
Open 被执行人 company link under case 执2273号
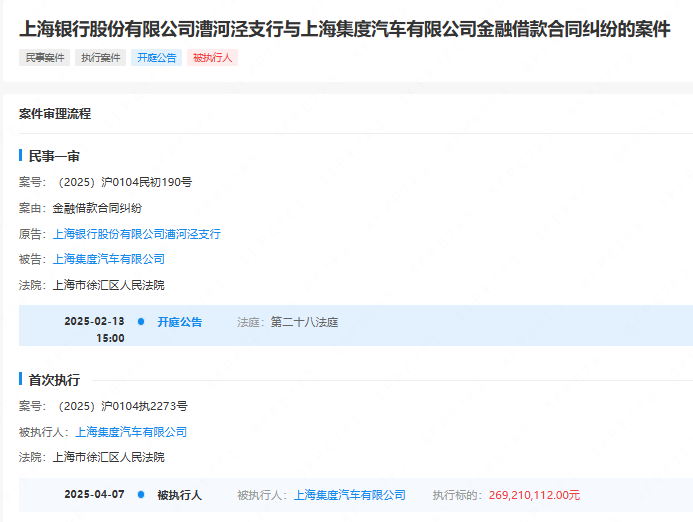pyautogui.click(x=131, y=432)
